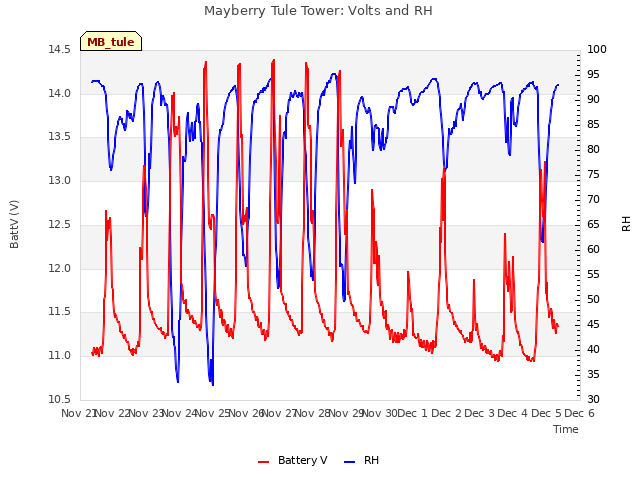Image resolution: width=640 pixels, height=480 pixels.
Task: Select the BattV (V) axis label
Action: 14,224
